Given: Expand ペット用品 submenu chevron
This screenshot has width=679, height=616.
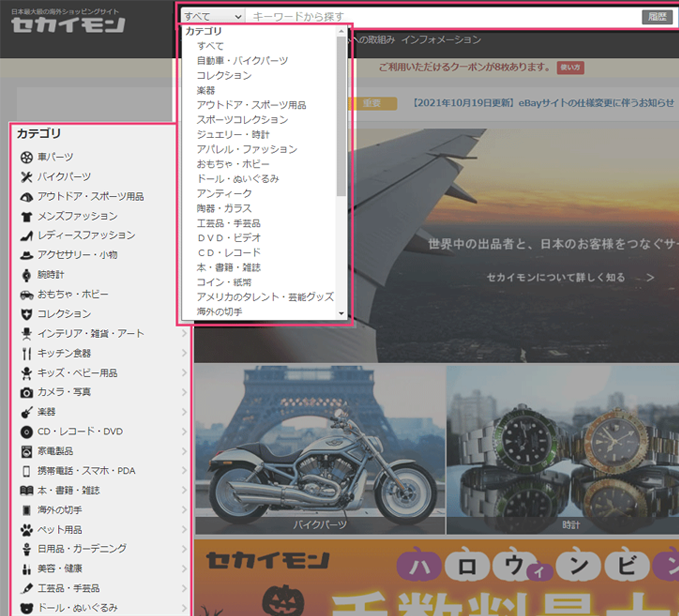Looking at the screenshot, I should click(x=184, y=529).
